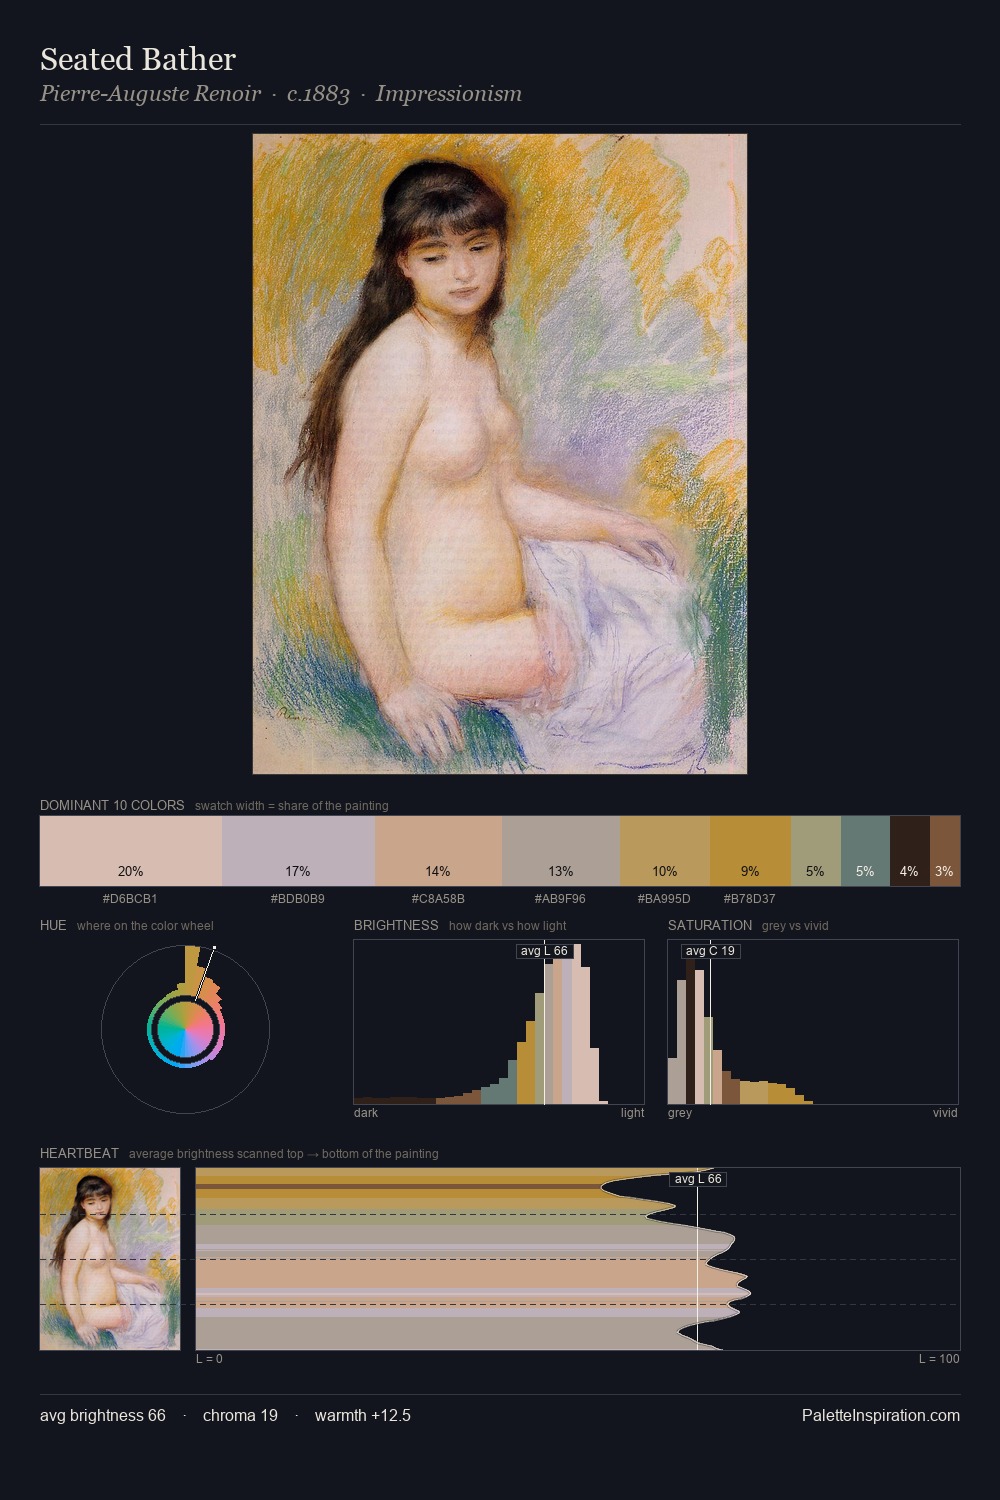Click the 'avg L 66' label in brightness histogram

tap(544, 951)
